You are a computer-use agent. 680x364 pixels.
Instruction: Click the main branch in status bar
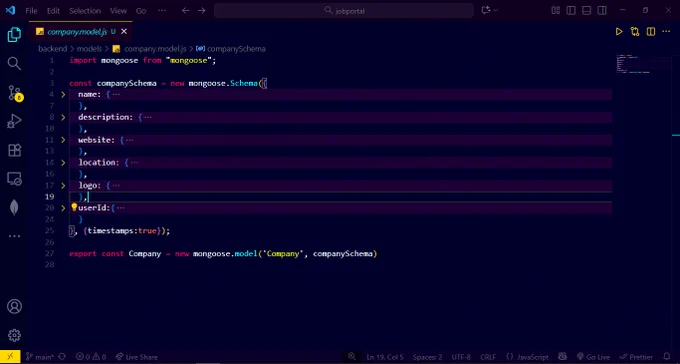[x=40, y=357]
